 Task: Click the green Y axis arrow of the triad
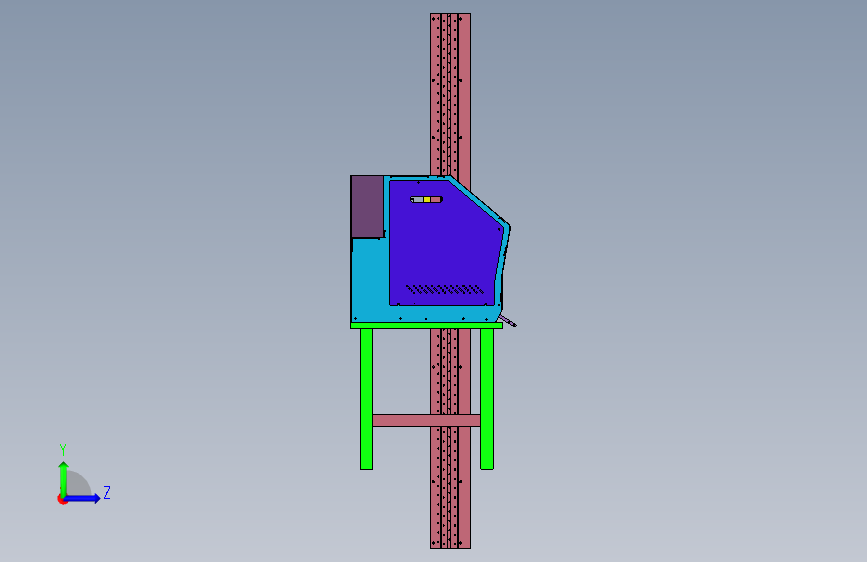(x=64, y=479)
